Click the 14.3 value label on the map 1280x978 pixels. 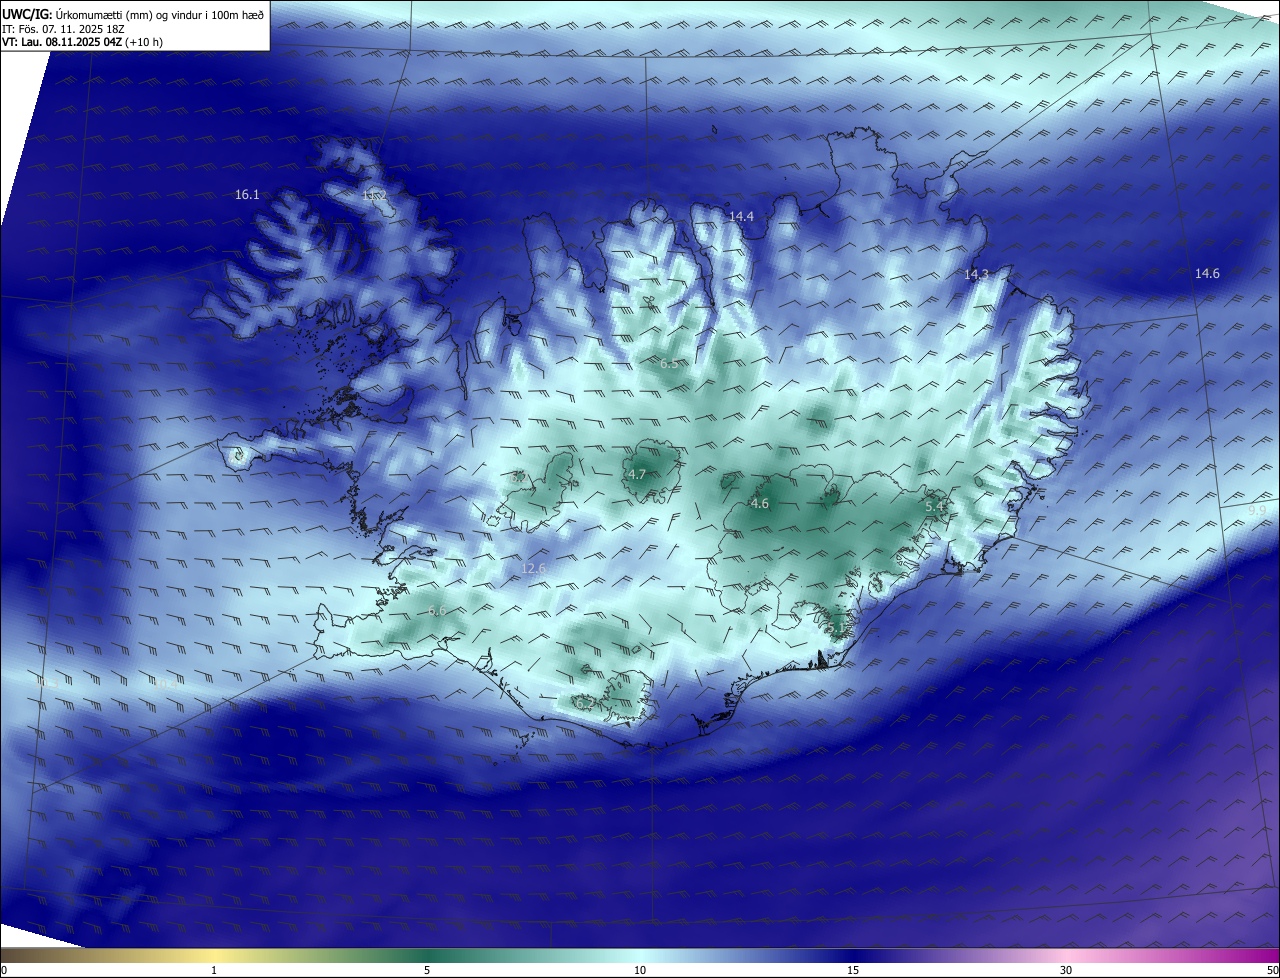click(x=976, y=274)
